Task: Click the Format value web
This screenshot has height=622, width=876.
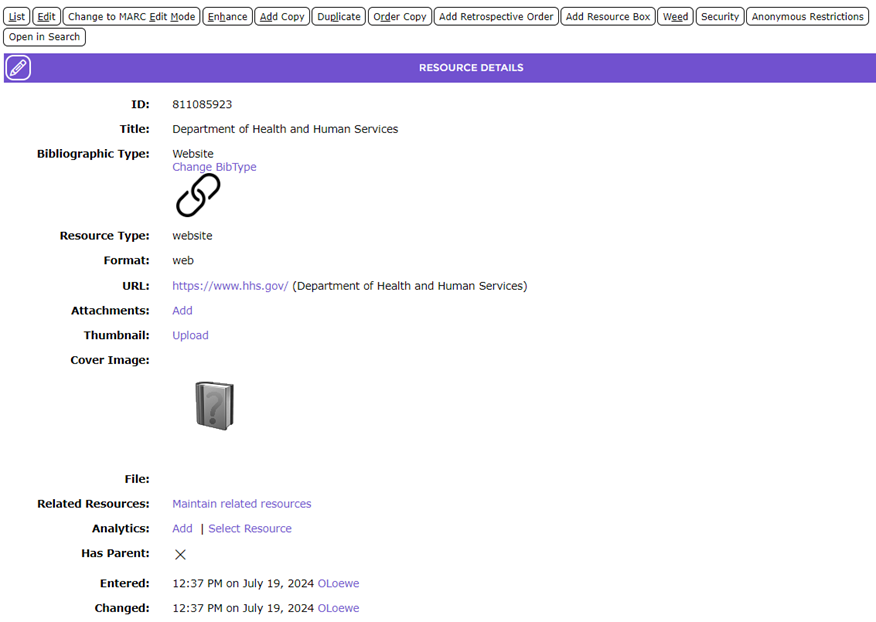Action: (183, 260)
